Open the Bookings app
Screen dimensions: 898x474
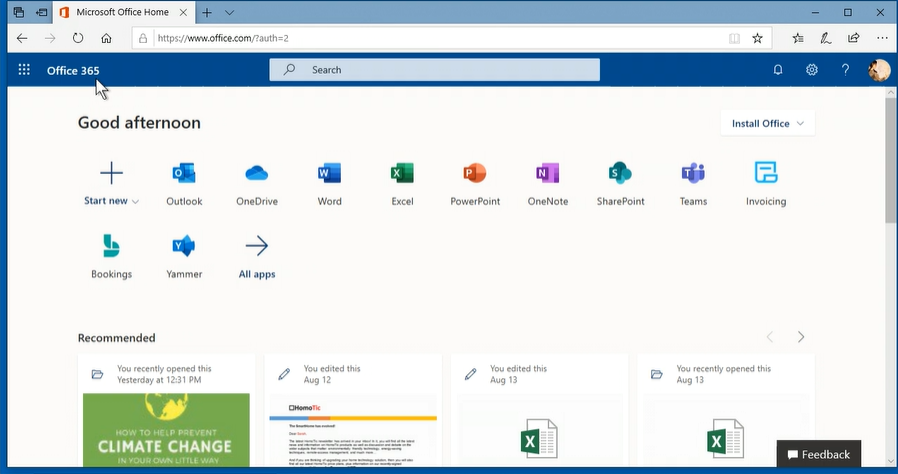(111, 256)
